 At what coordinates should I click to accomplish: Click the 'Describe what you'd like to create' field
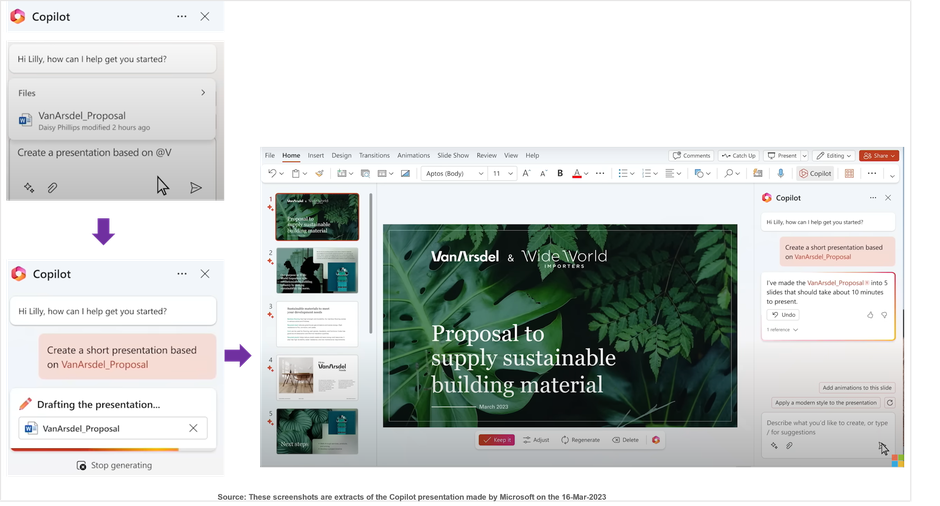[x=828, y=427]
